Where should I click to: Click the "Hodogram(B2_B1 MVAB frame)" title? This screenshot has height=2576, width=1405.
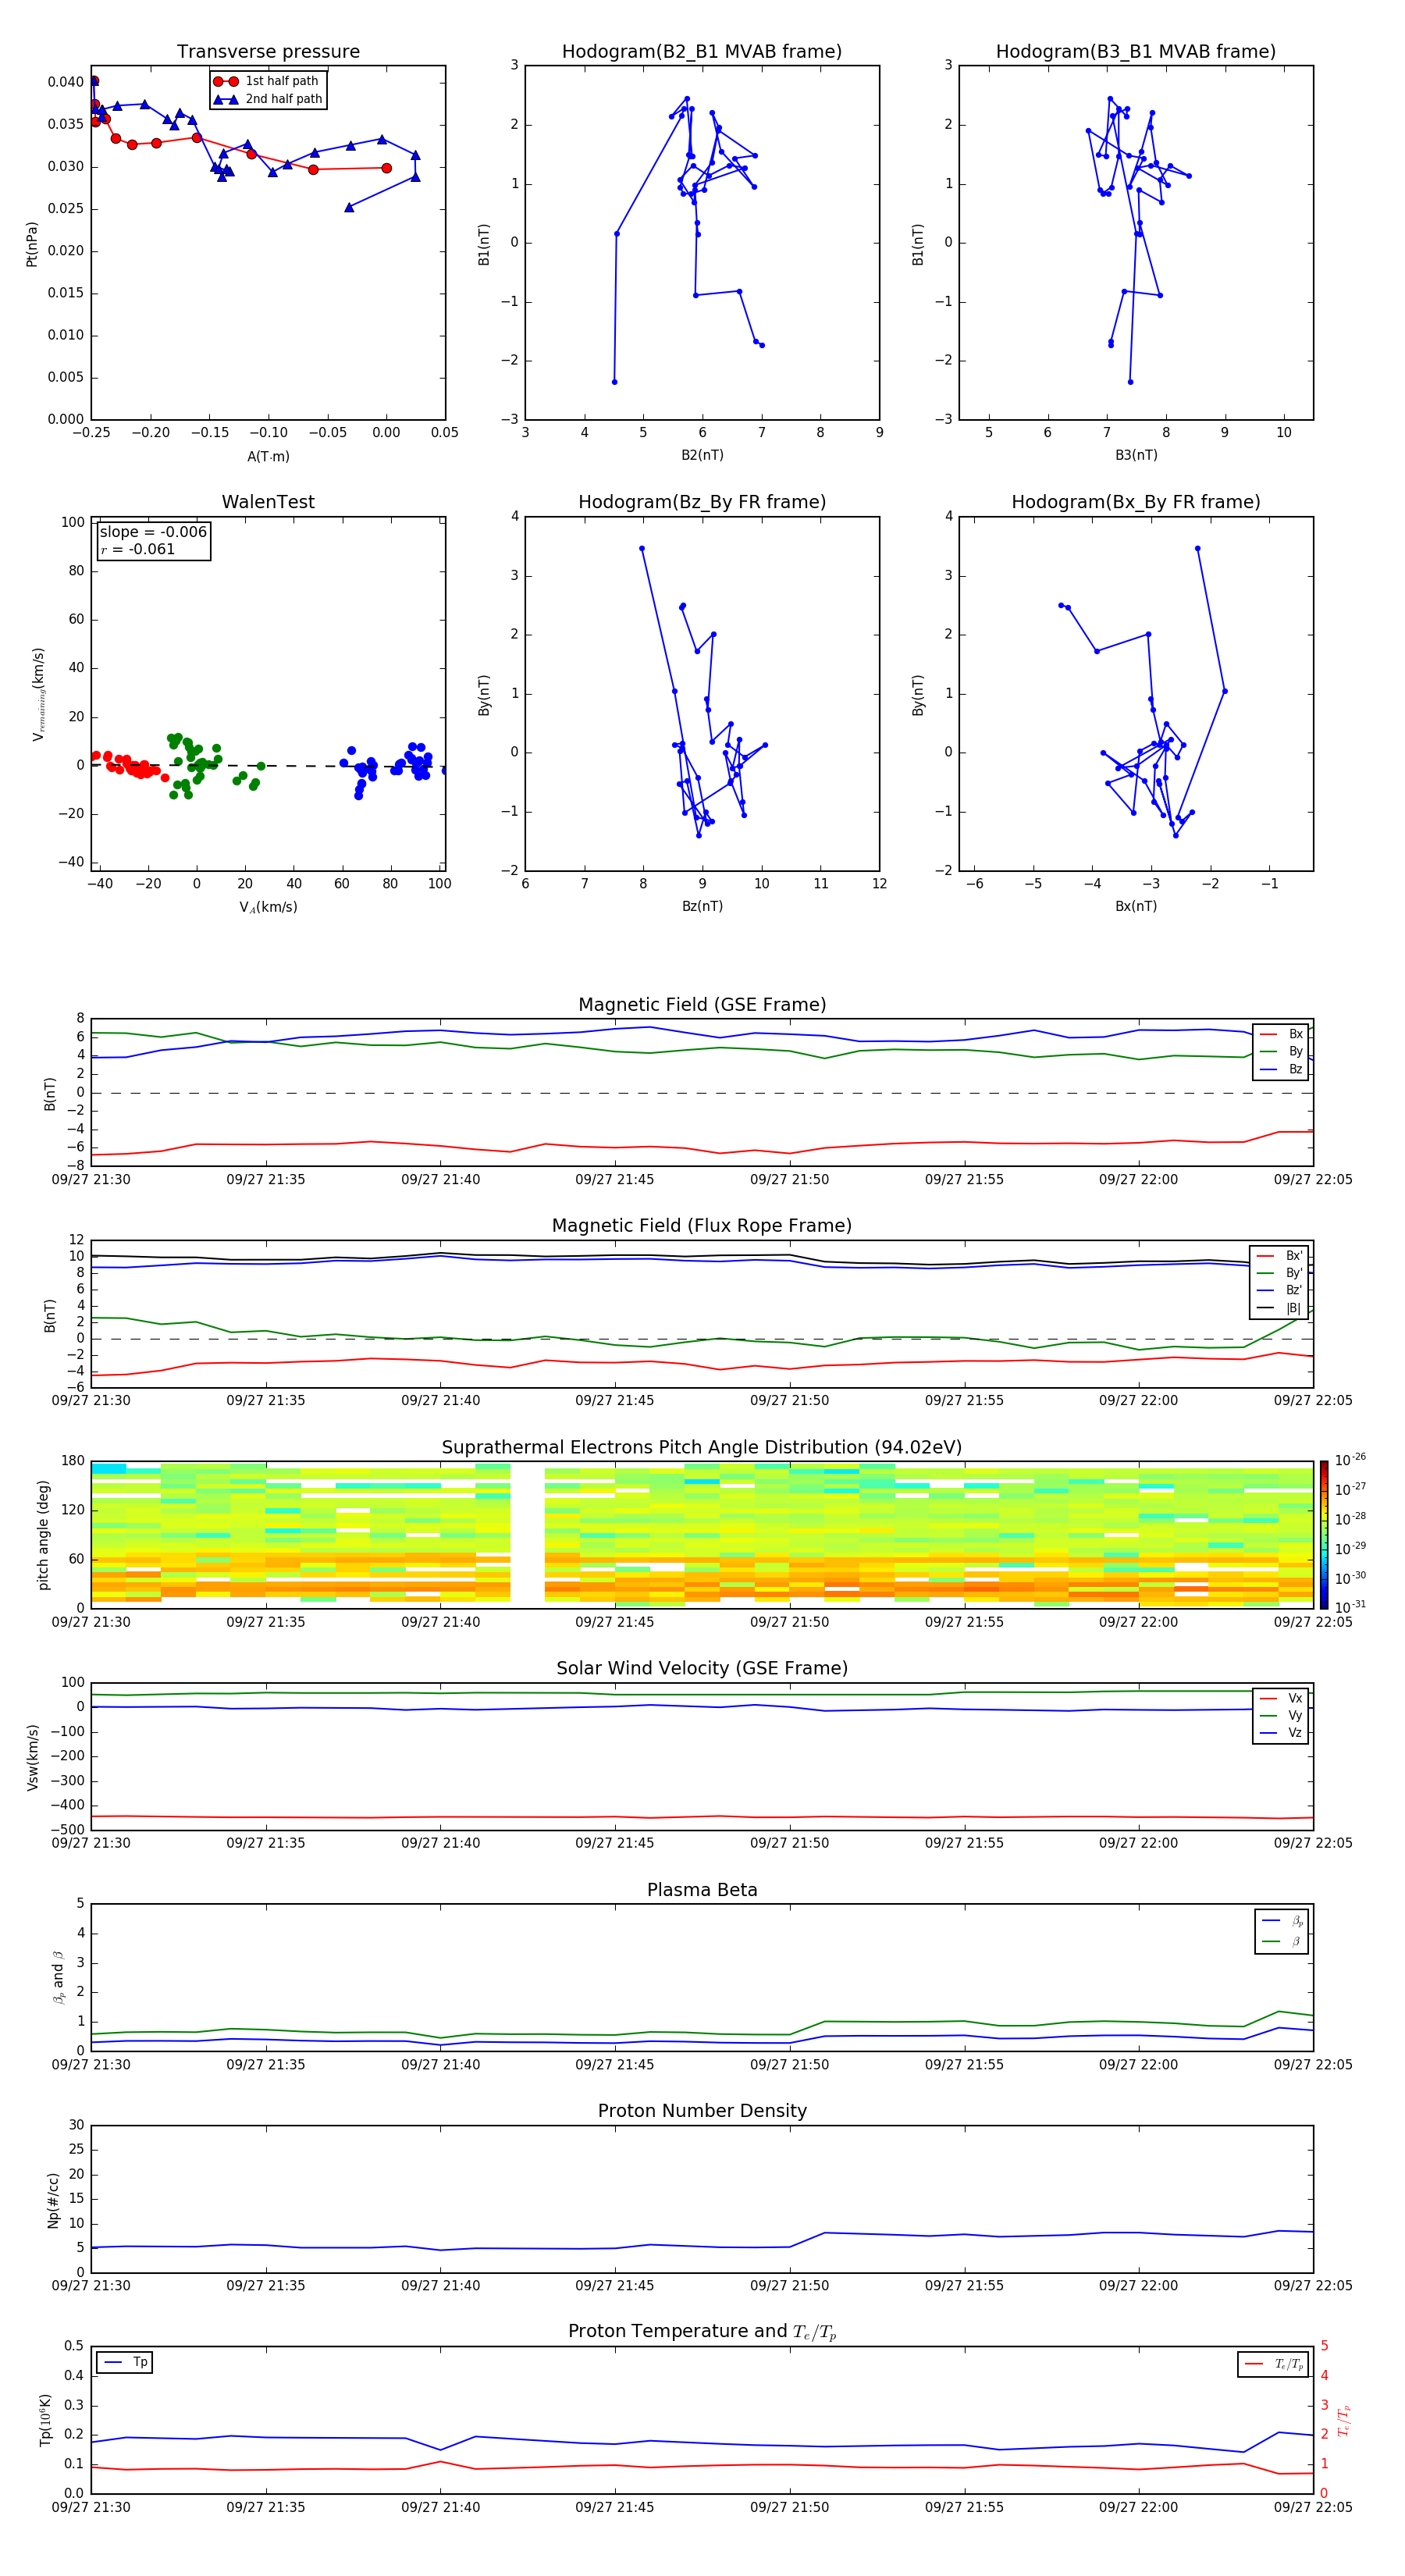tap(702, 52)
